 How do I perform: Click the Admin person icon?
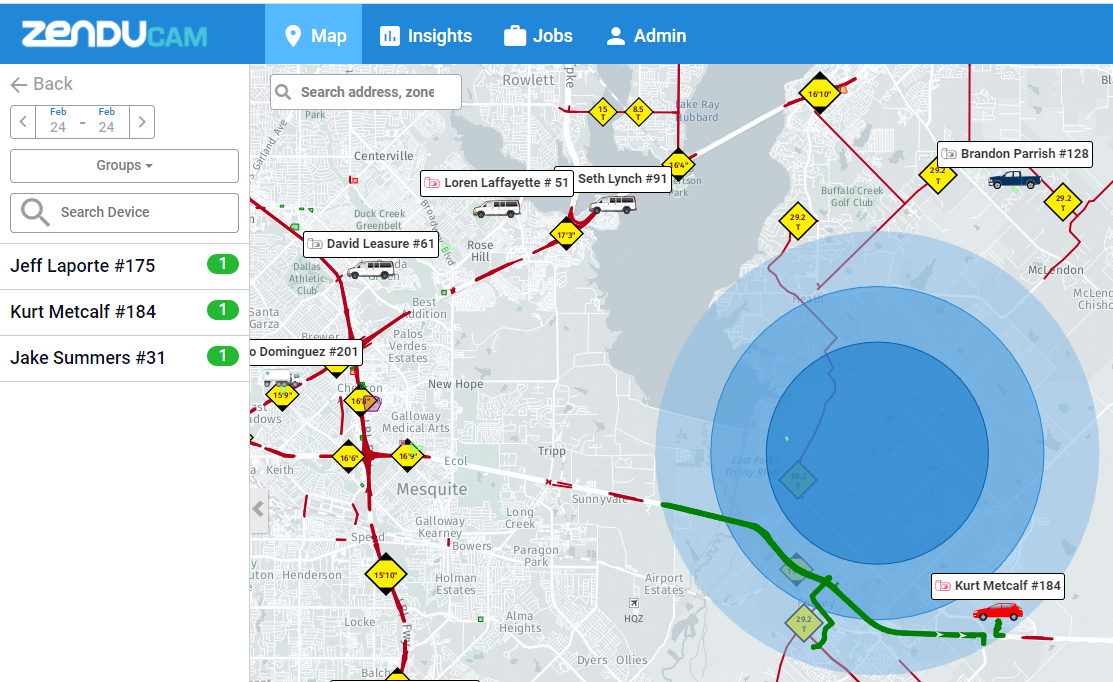click(x=617, y=35)
